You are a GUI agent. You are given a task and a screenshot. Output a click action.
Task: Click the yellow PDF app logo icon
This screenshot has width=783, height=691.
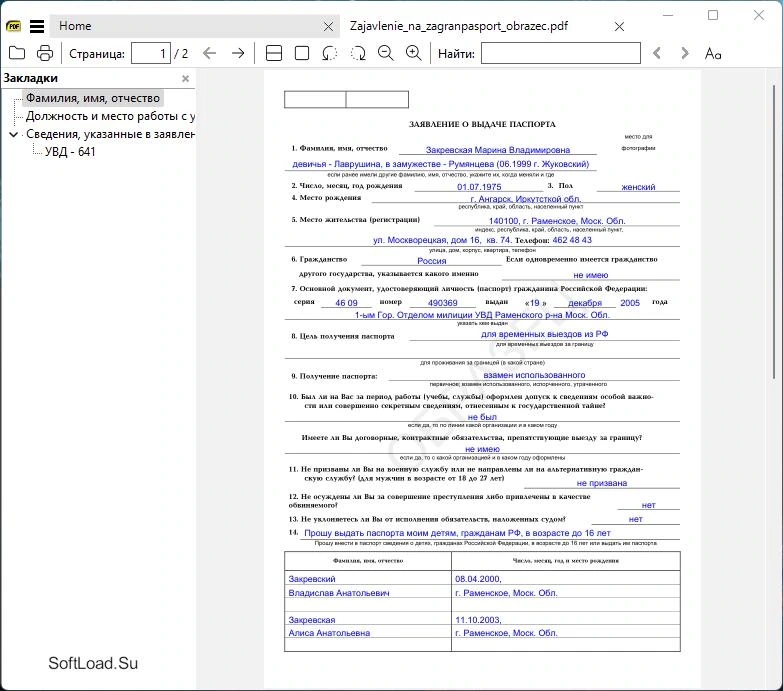click(13, 26)
